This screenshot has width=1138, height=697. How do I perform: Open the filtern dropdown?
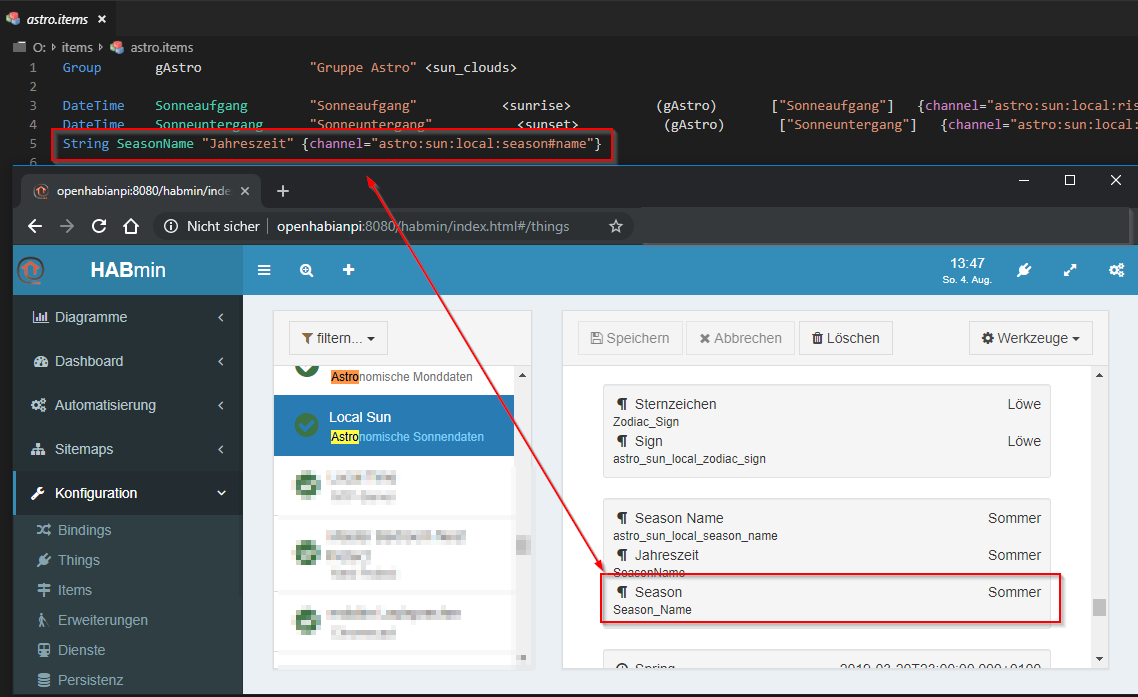click(338, 338)
